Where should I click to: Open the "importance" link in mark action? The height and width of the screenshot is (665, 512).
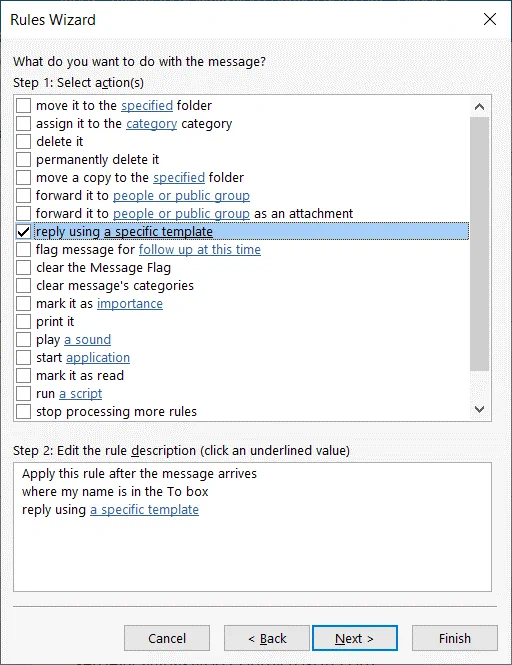point(130,304)
